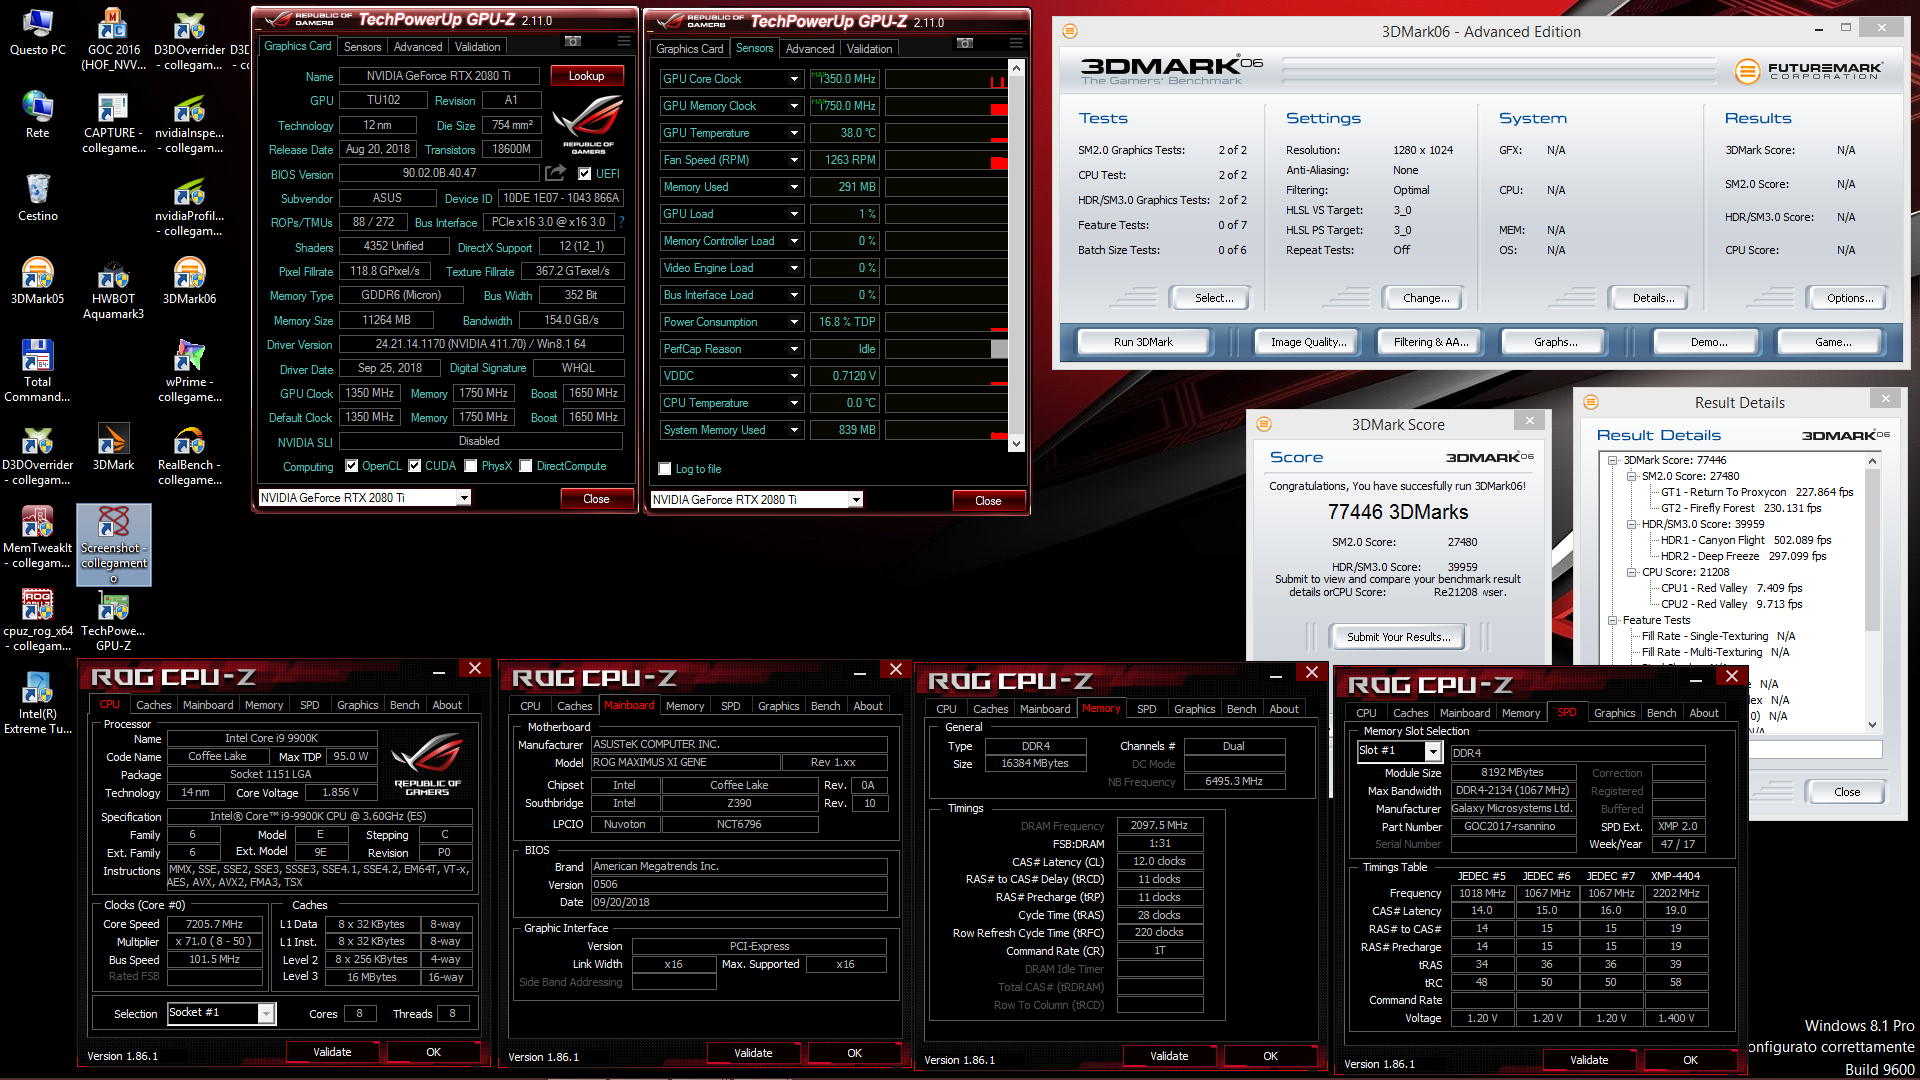Image resolution: width=1920 pixels, height=1080 pixels.
Task: Open wPrime desktop shortcut
Action: pos(189,371)
